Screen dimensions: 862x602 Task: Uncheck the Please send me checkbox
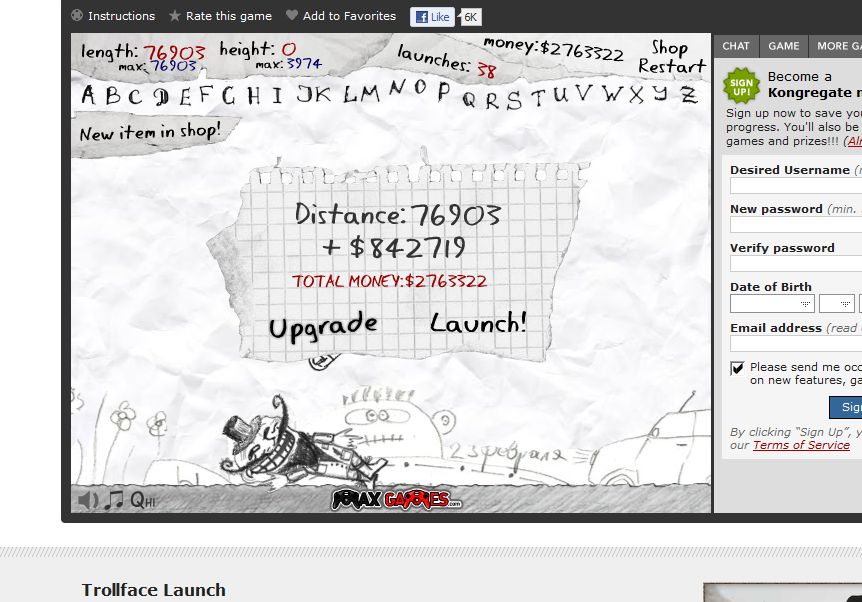738,368
